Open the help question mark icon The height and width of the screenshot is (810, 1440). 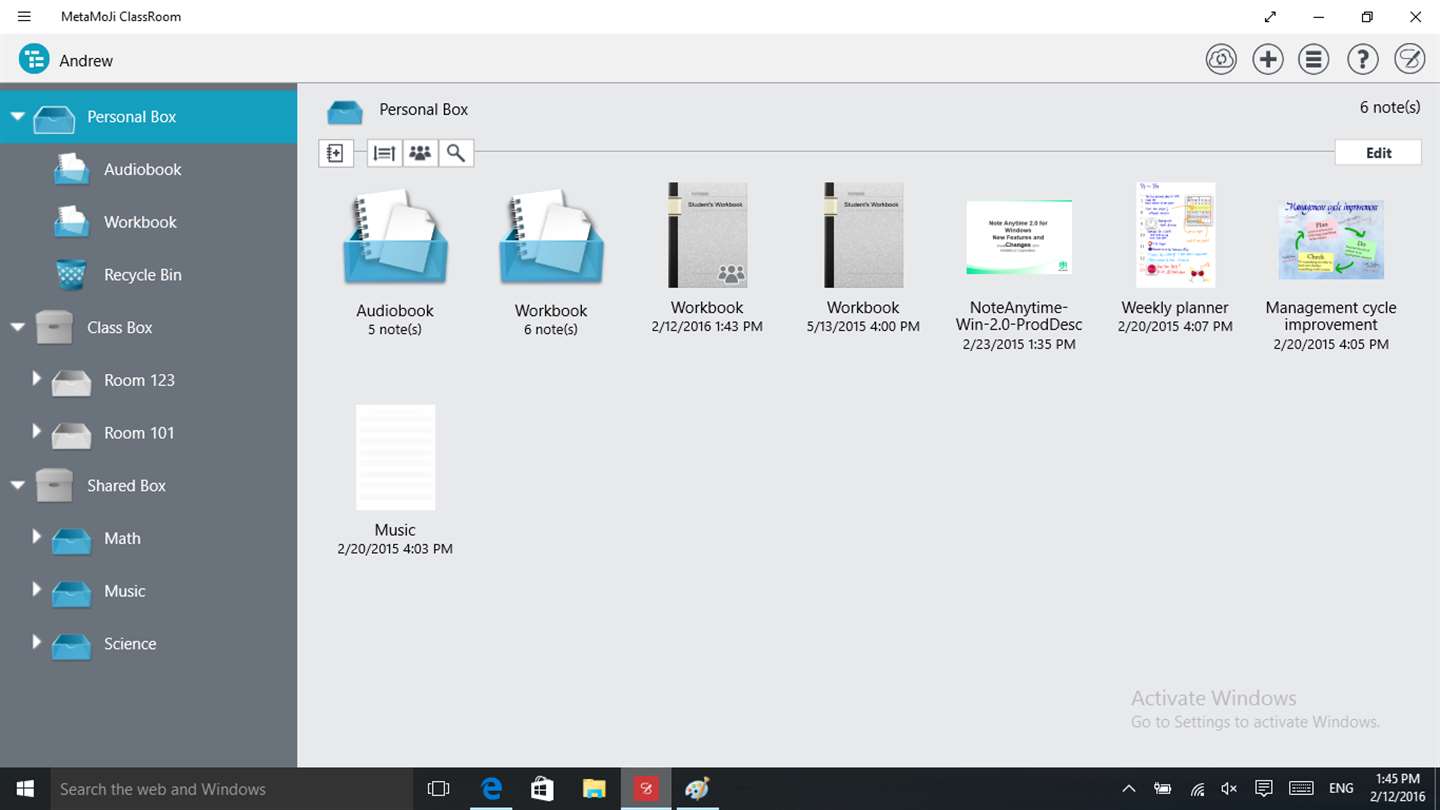[1363, 60]
